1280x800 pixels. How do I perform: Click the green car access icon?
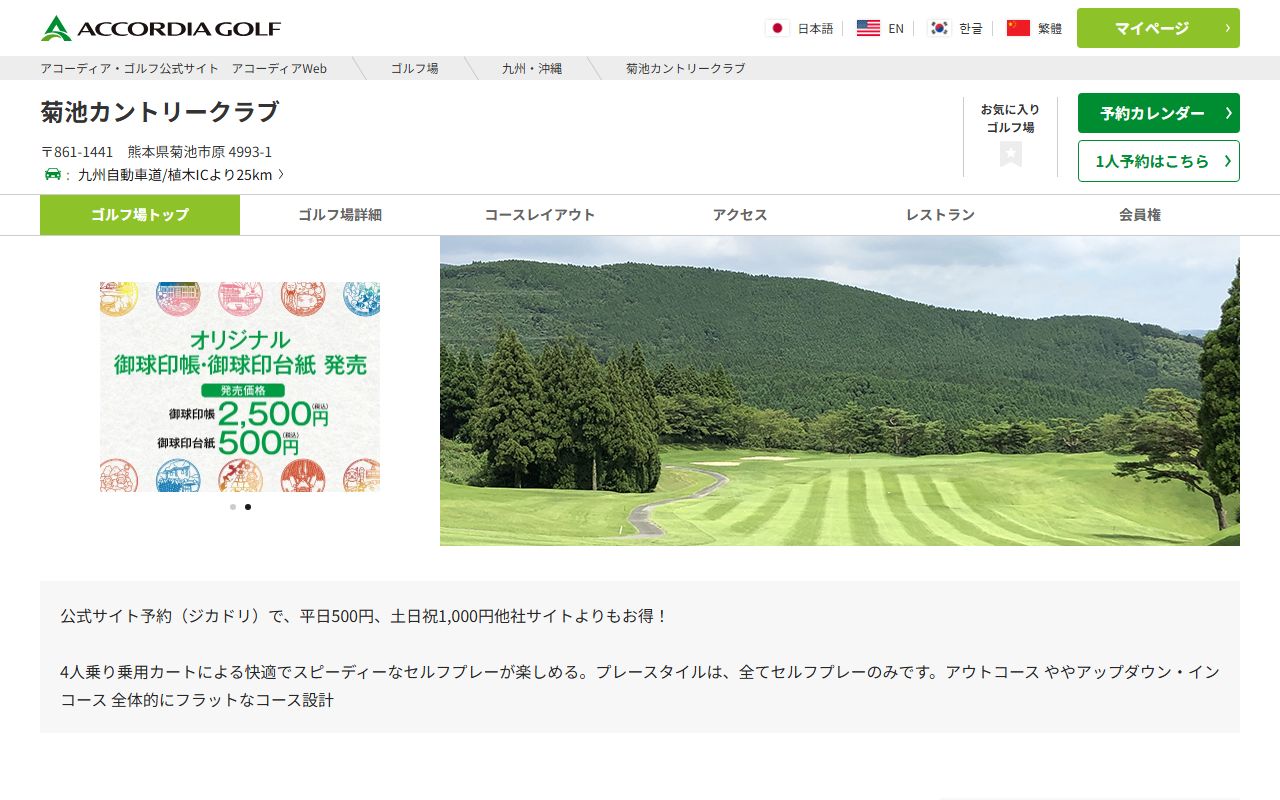coord(53,174)
